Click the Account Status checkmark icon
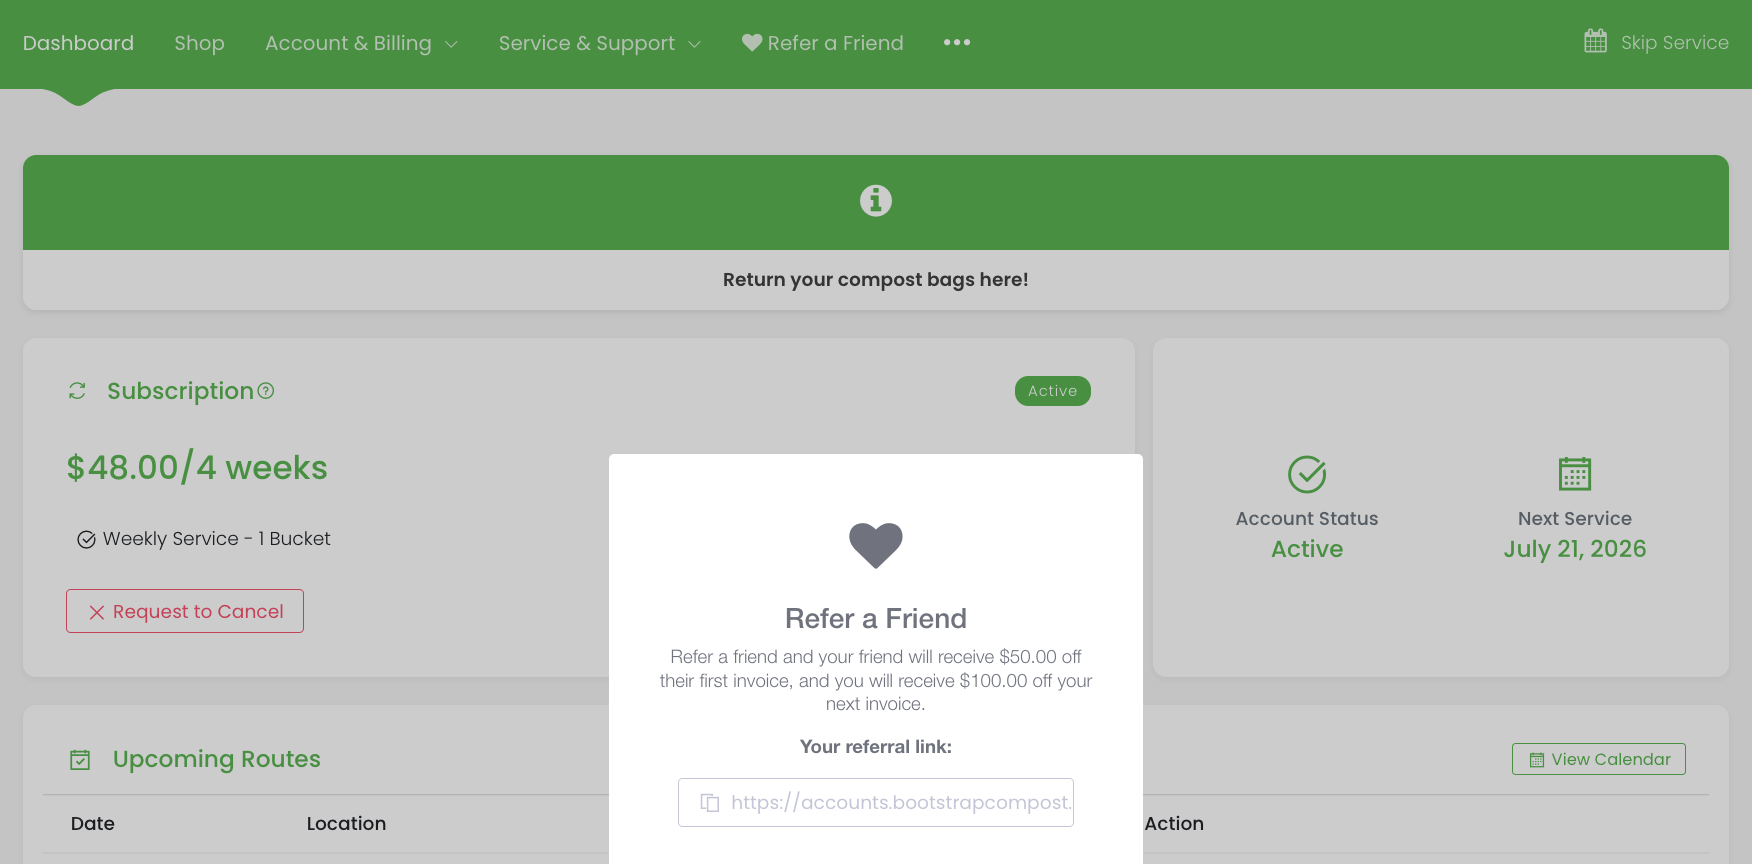Viewport: 1752px width, 864px height. point(1307,474)
